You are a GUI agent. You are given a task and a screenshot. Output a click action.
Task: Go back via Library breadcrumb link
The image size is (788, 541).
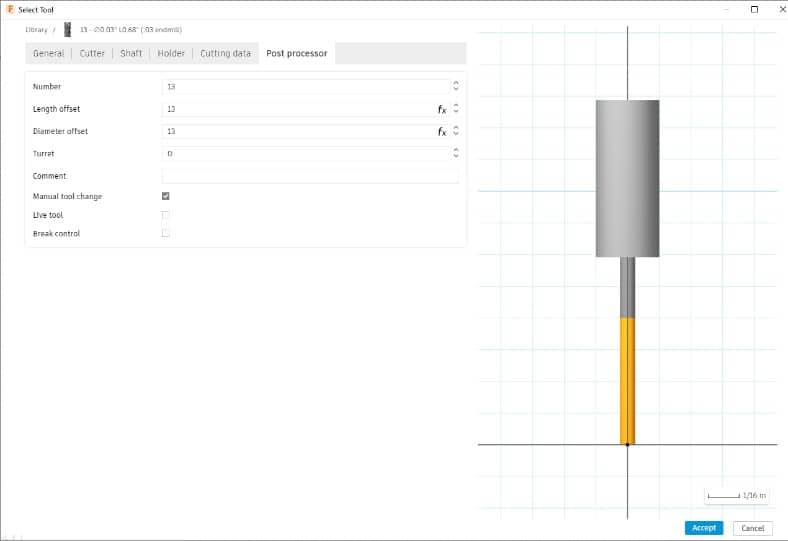click(x=36, y=30)
